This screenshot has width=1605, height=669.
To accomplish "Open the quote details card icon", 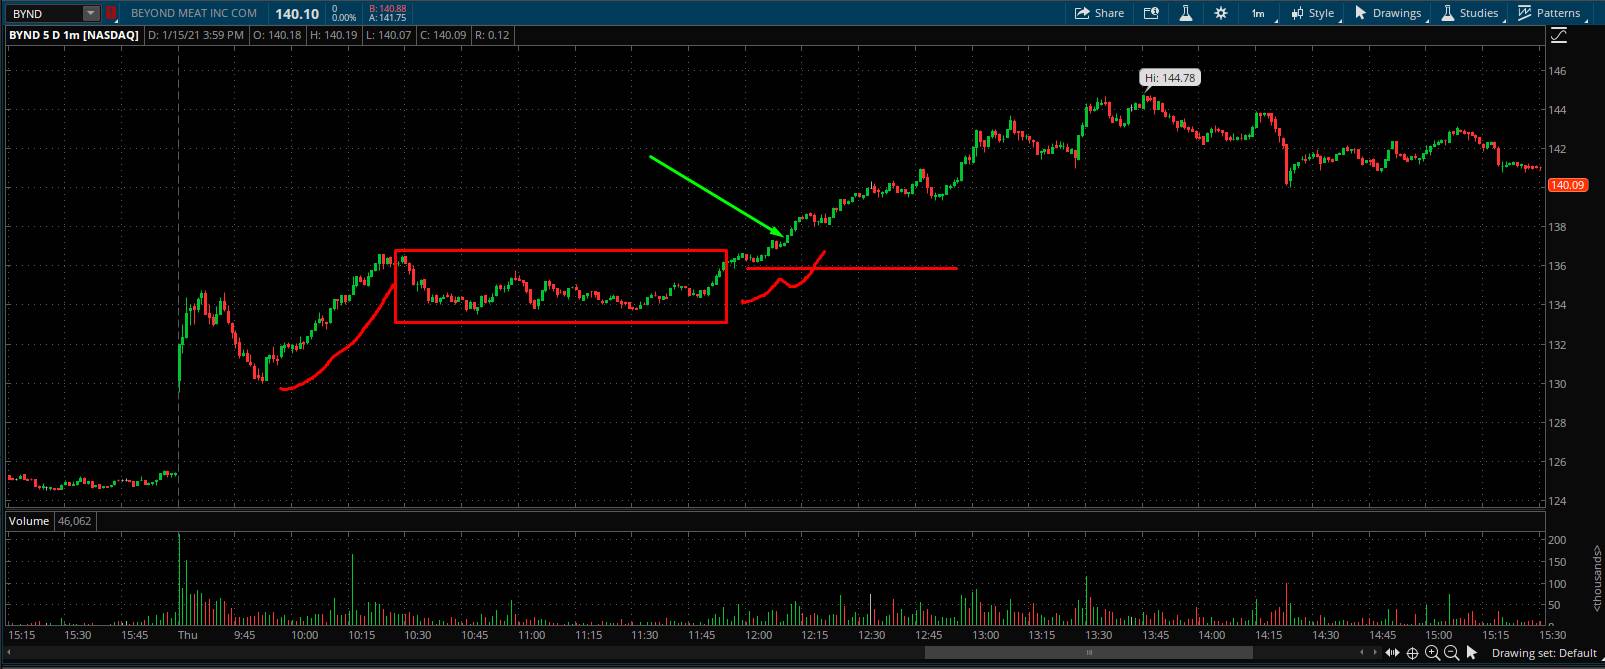I will (x=1151, y=13).
